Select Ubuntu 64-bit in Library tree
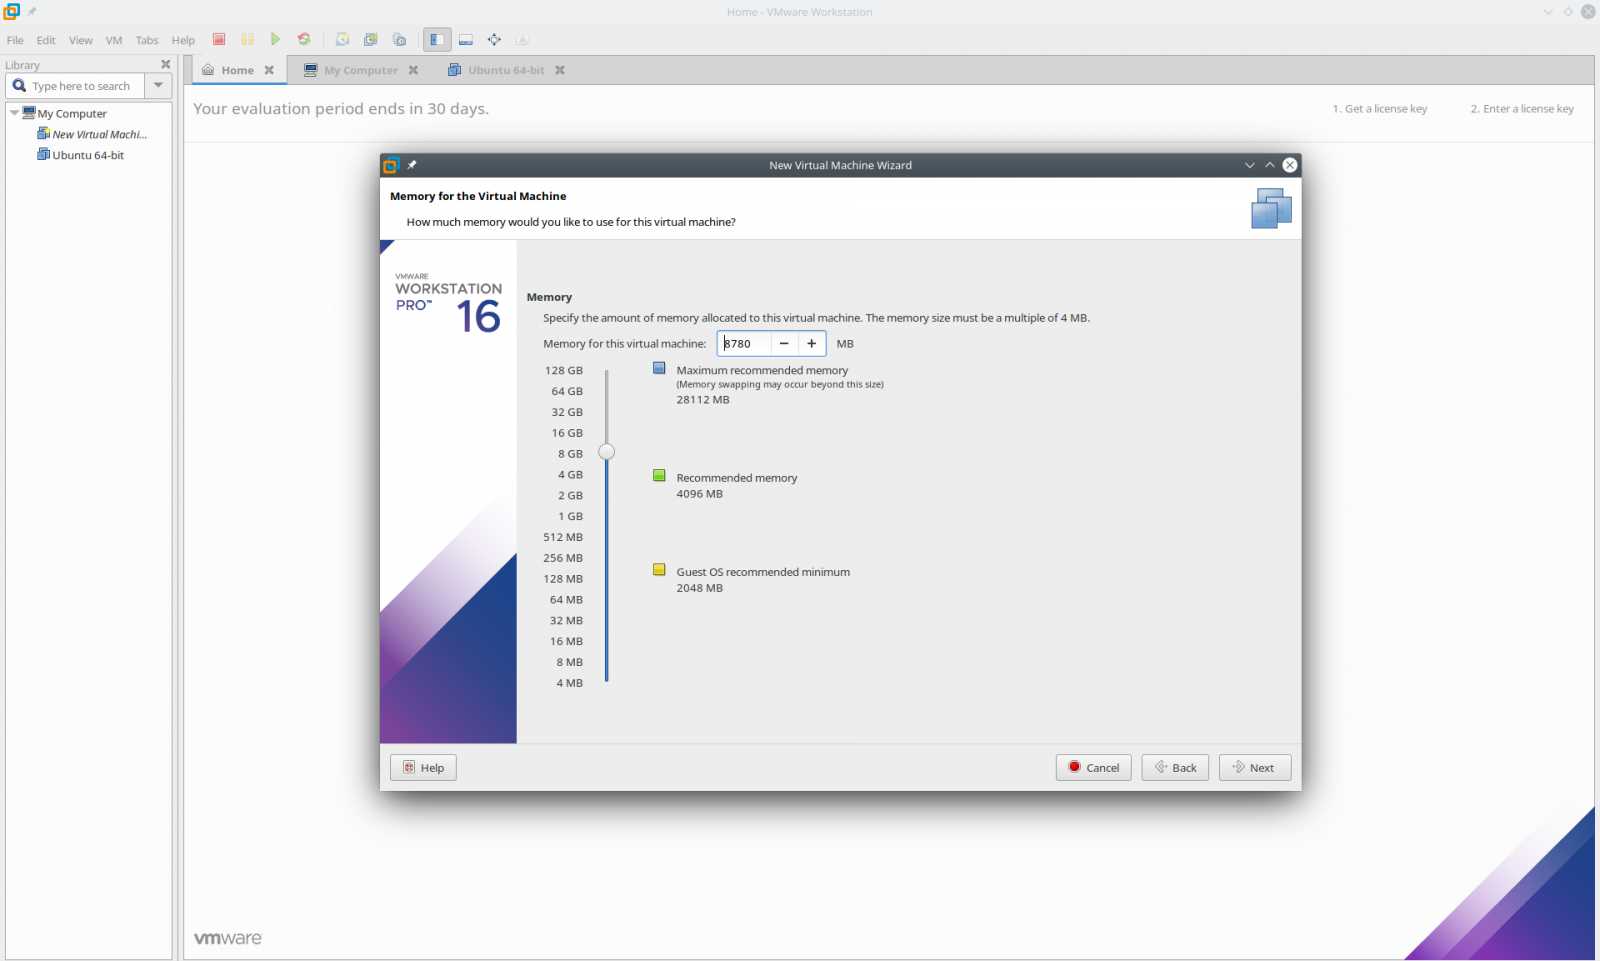This screenshot has width=1600, height=961. [81, 155]
